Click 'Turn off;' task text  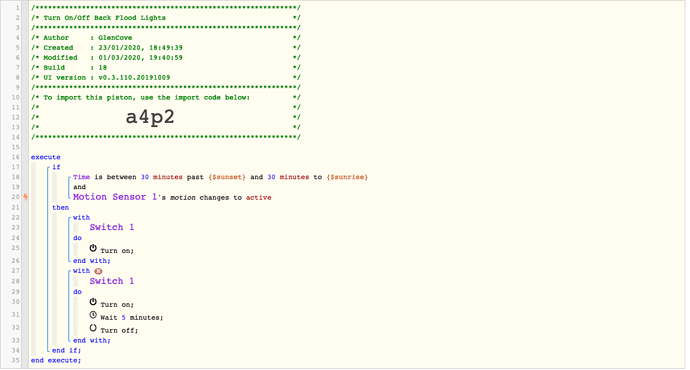click(119, 330)
